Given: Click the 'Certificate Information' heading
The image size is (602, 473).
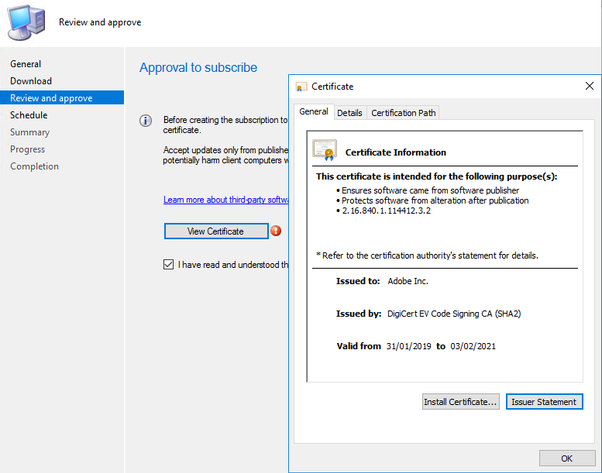Looking at the screenshot, I should (395, 152).
